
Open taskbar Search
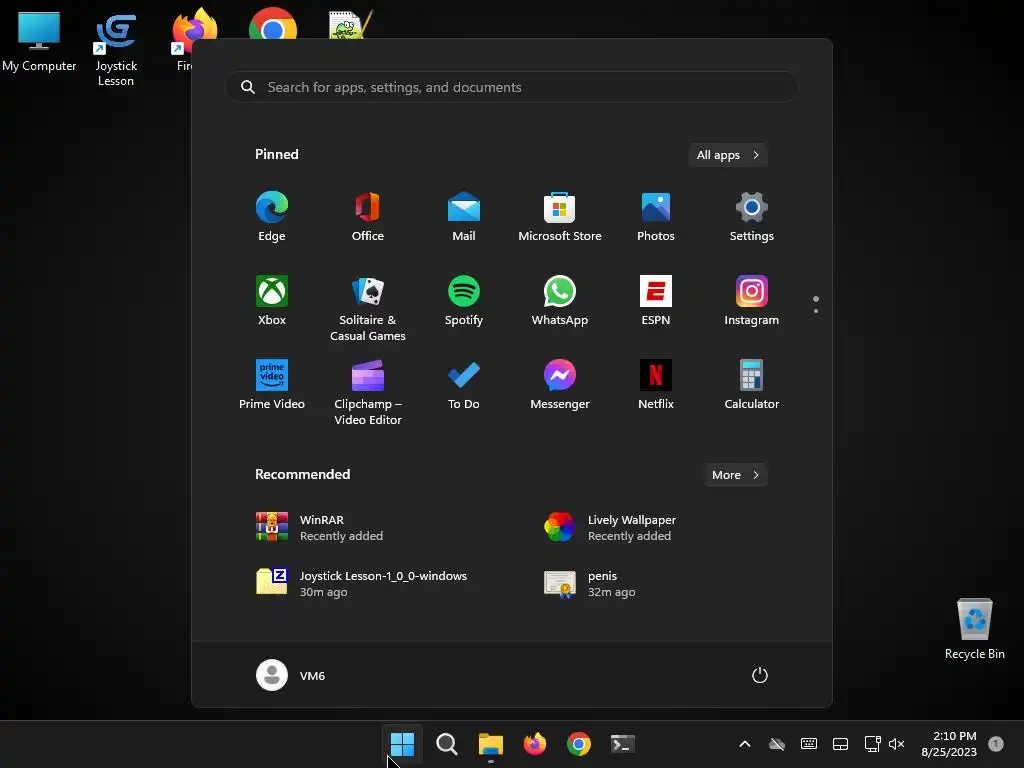pyautogui.click(x=447, y=744)
